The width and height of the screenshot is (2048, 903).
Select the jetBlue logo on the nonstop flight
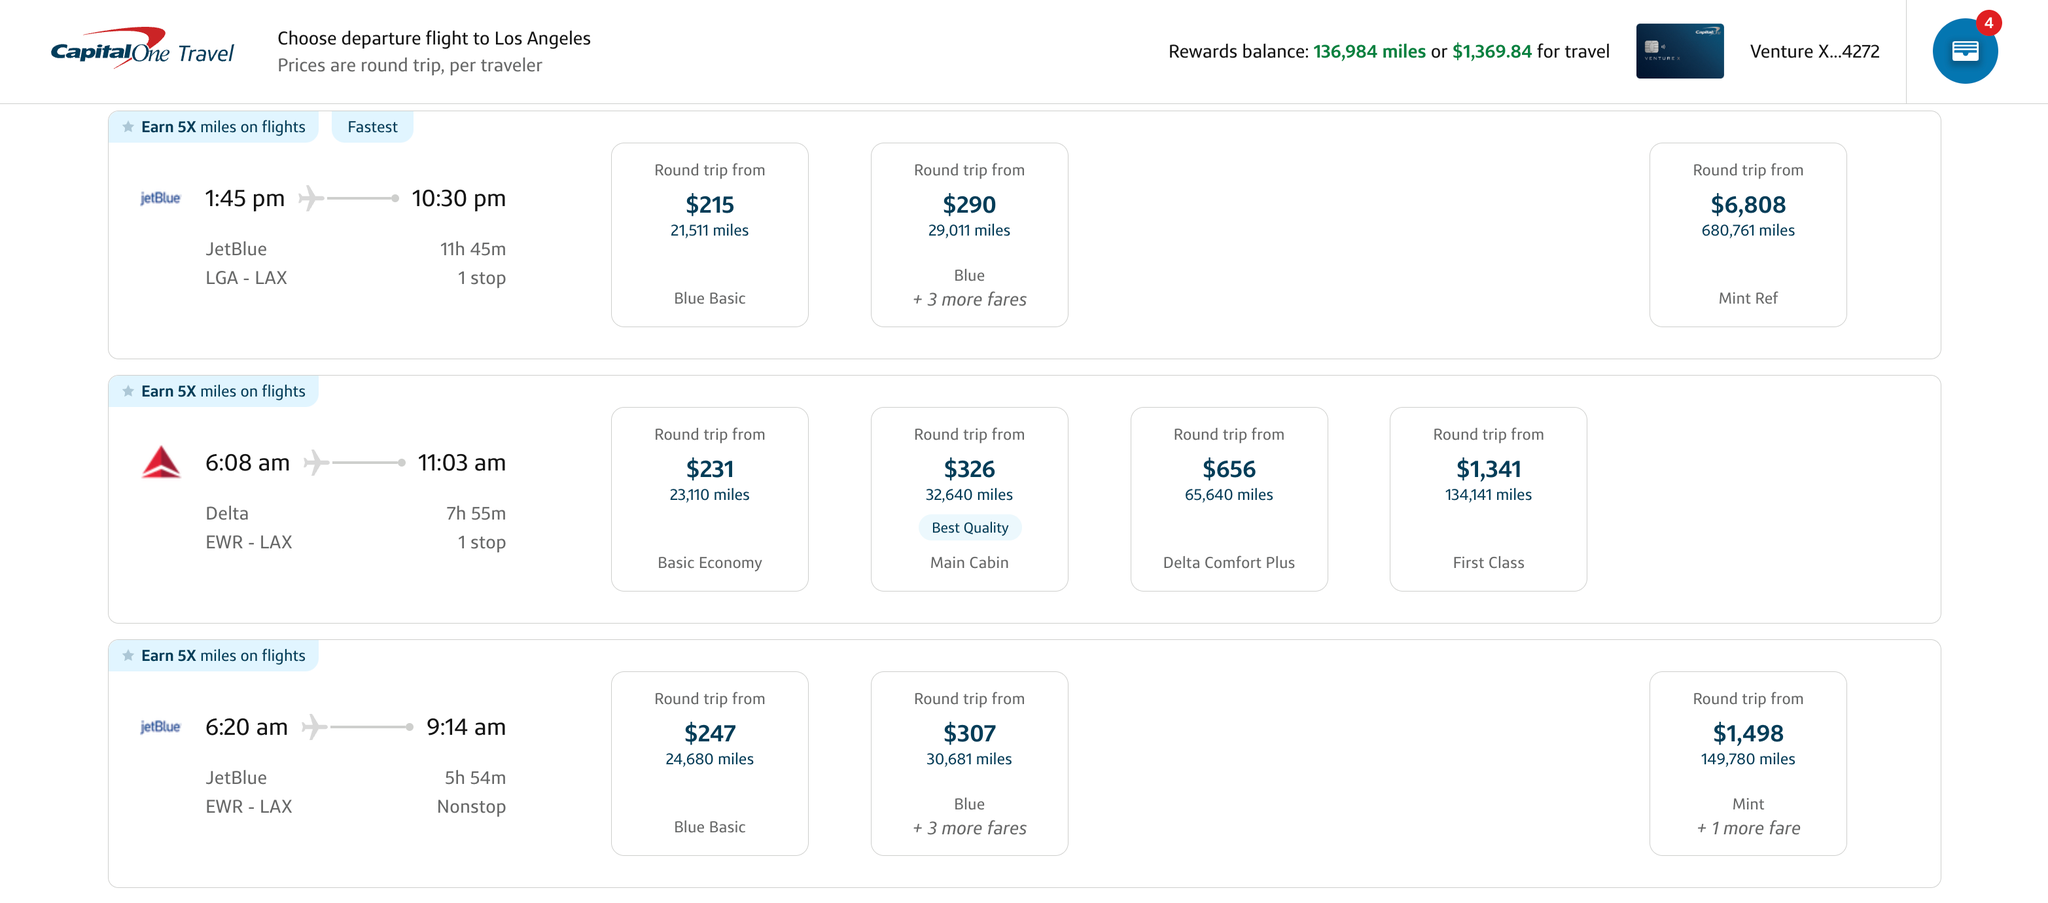click(159, 727)
